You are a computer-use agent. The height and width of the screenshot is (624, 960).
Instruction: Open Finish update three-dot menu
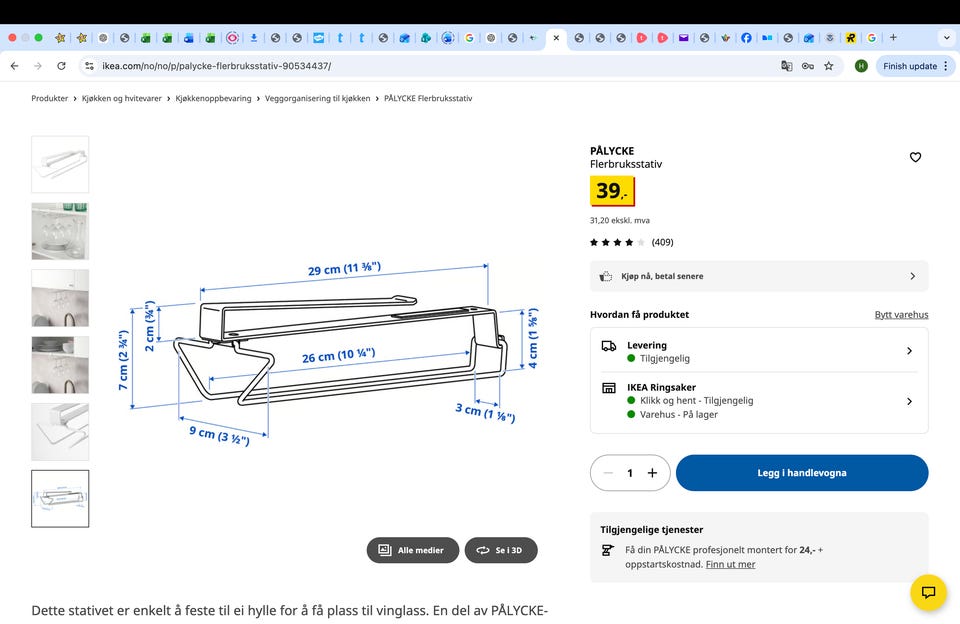(945, 66)
